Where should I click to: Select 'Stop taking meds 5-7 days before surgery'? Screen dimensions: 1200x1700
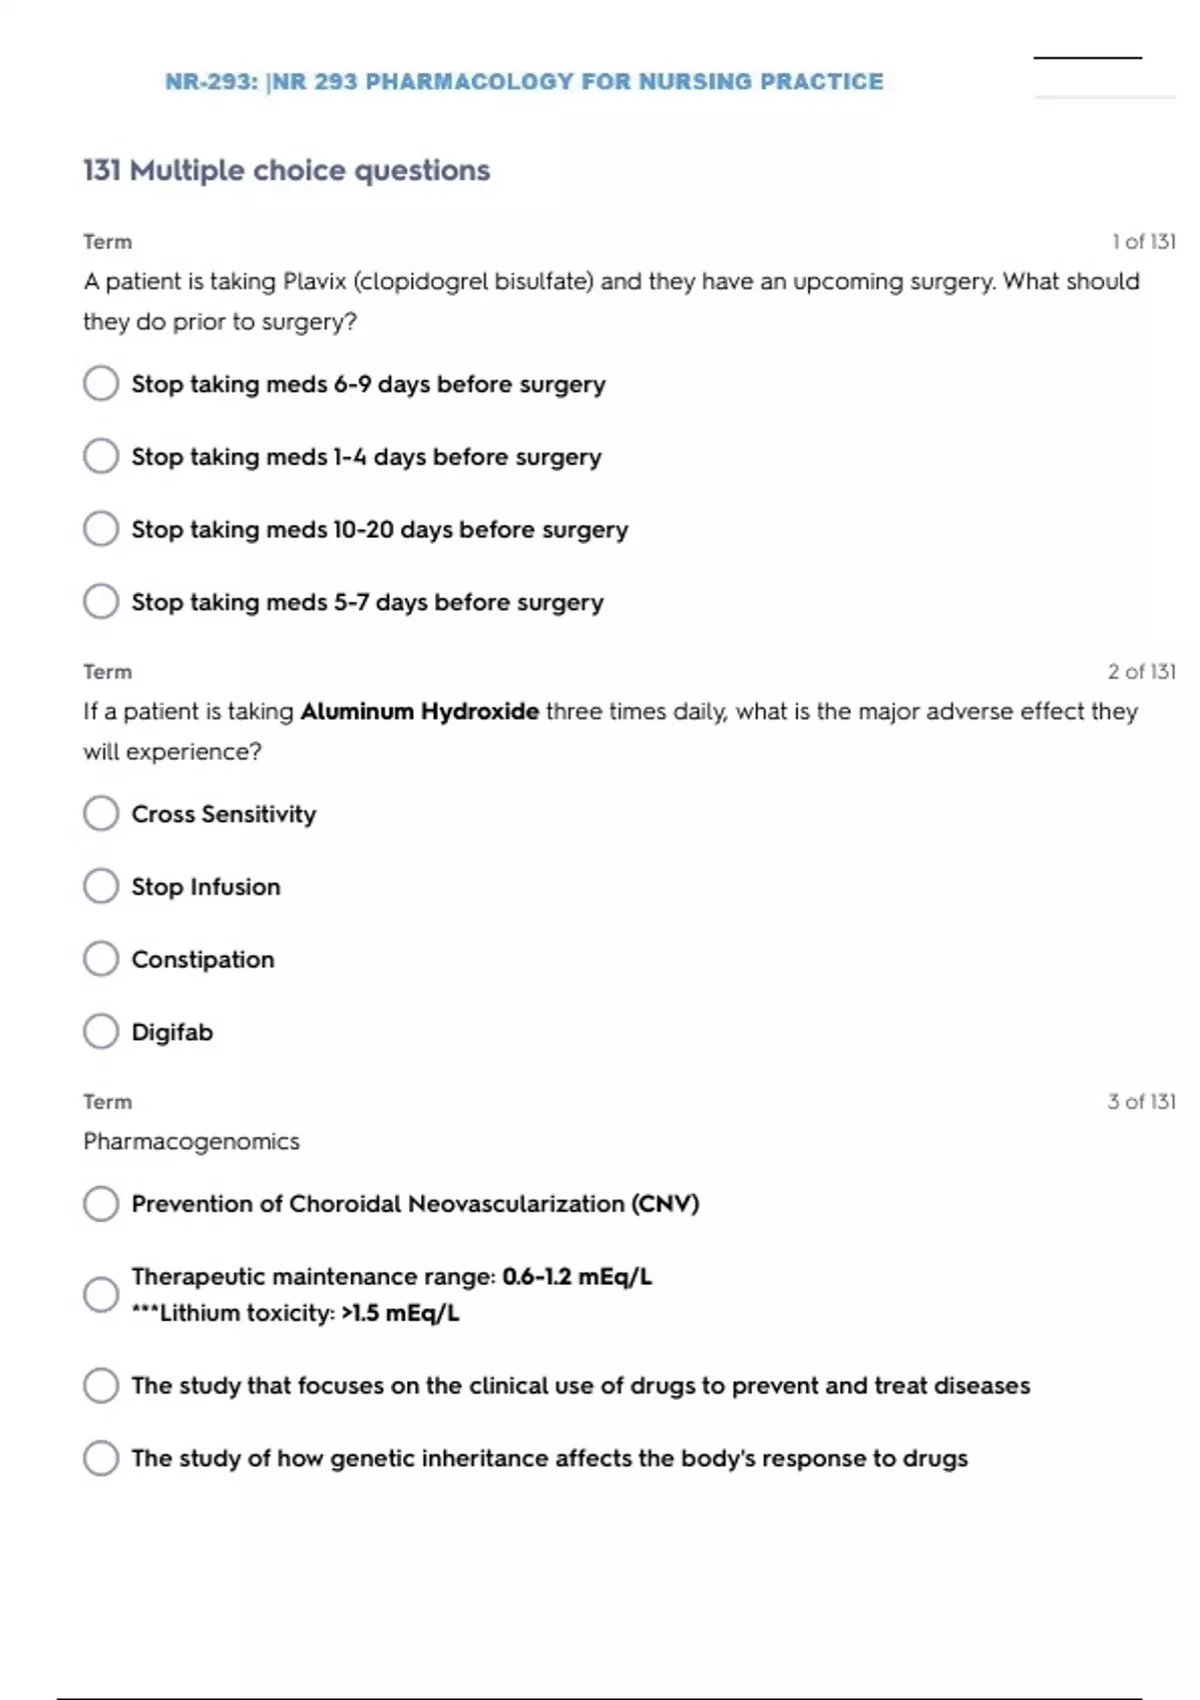coord(101,602)
